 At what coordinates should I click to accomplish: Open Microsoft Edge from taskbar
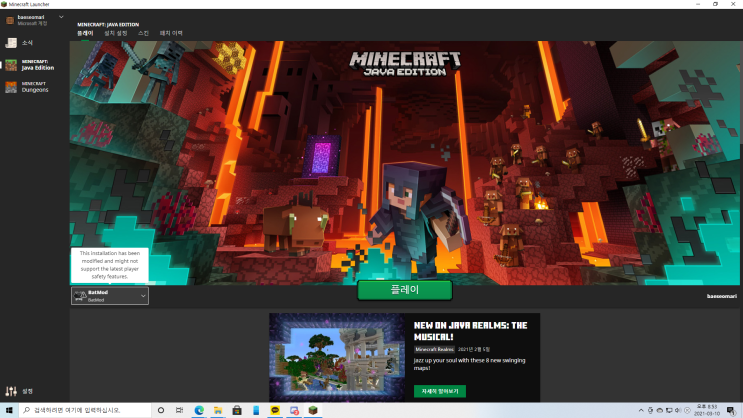click(198, 410)
